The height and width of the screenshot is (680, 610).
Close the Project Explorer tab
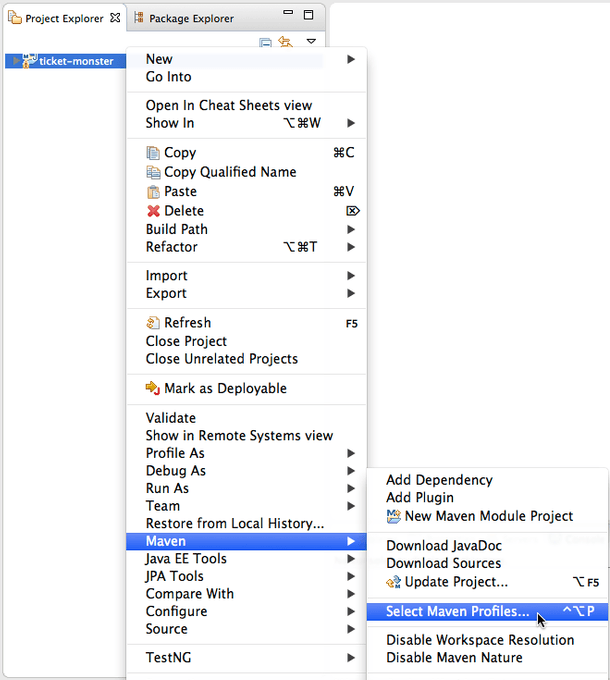tap(114, 17)
